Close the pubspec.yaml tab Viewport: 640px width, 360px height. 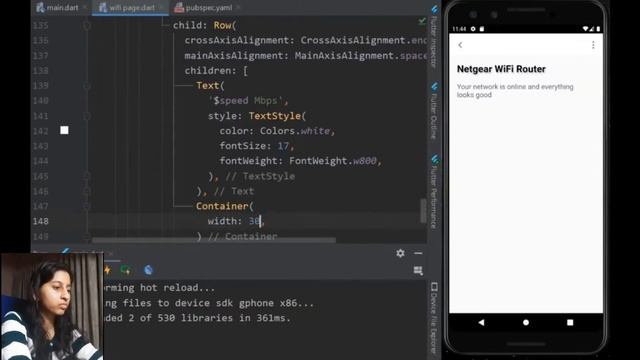coord(238,7)
